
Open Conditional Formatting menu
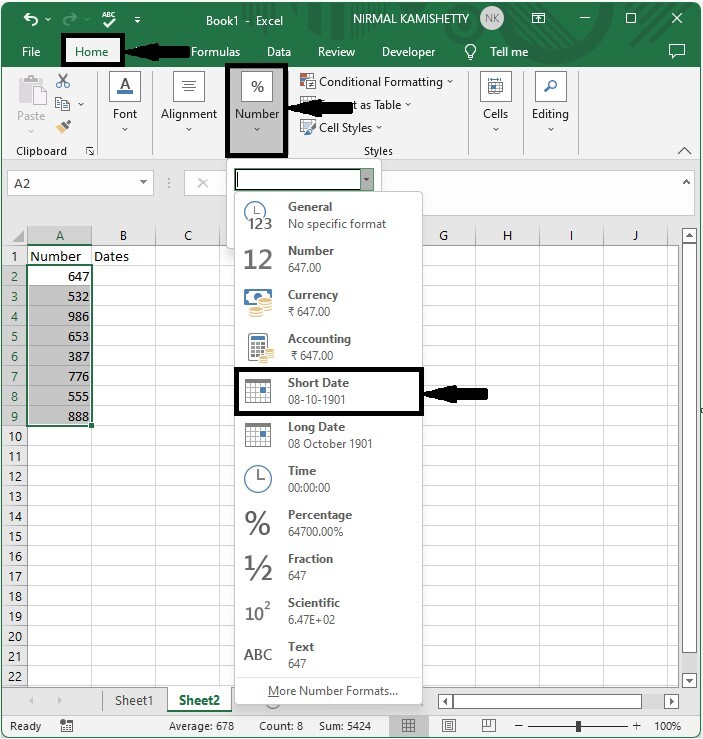click(376, 82)
